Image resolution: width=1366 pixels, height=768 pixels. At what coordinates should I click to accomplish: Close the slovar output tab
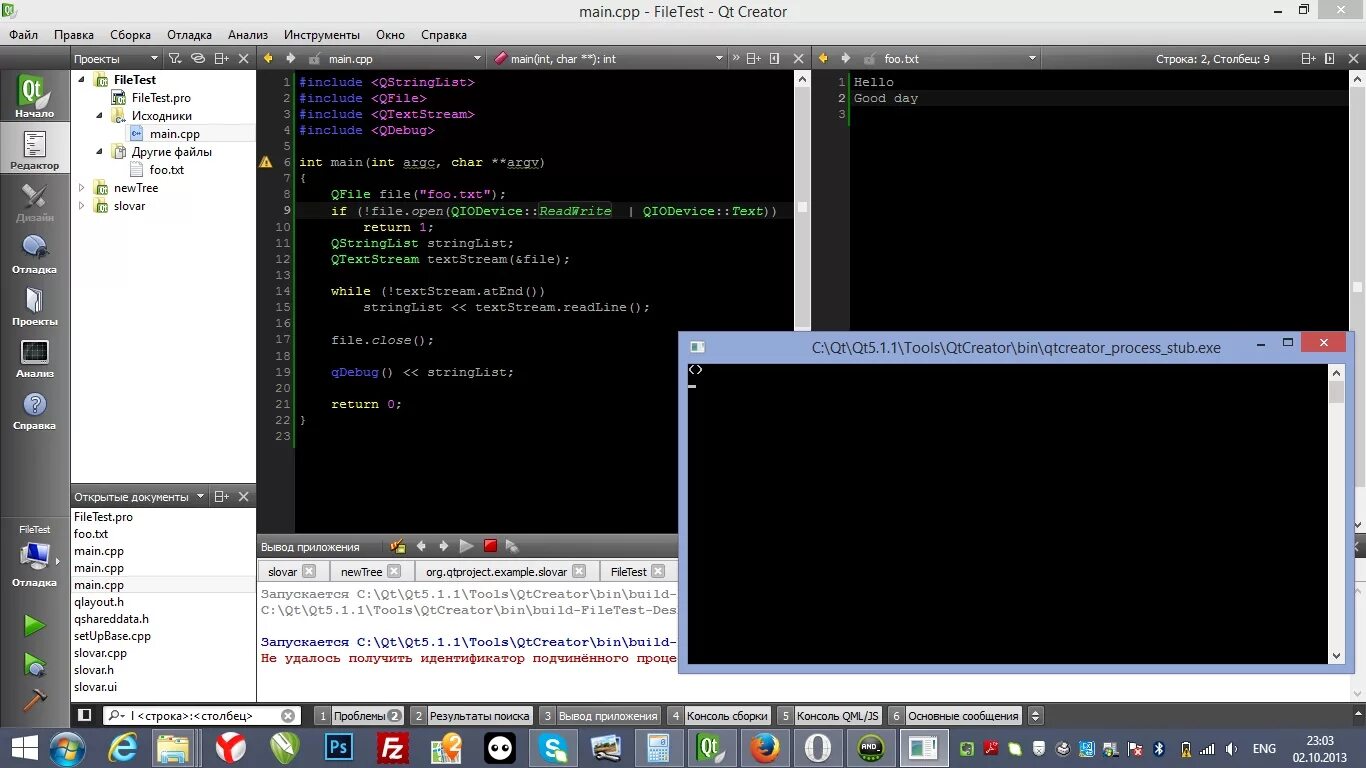click(309, 571)
